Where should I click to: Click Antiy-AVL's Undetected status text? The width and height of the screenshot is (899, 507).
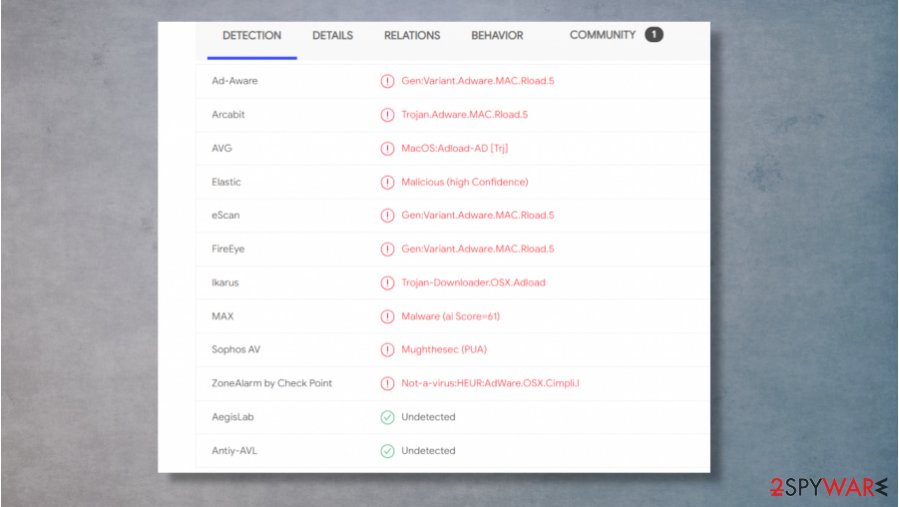click(x=428, y=451)
